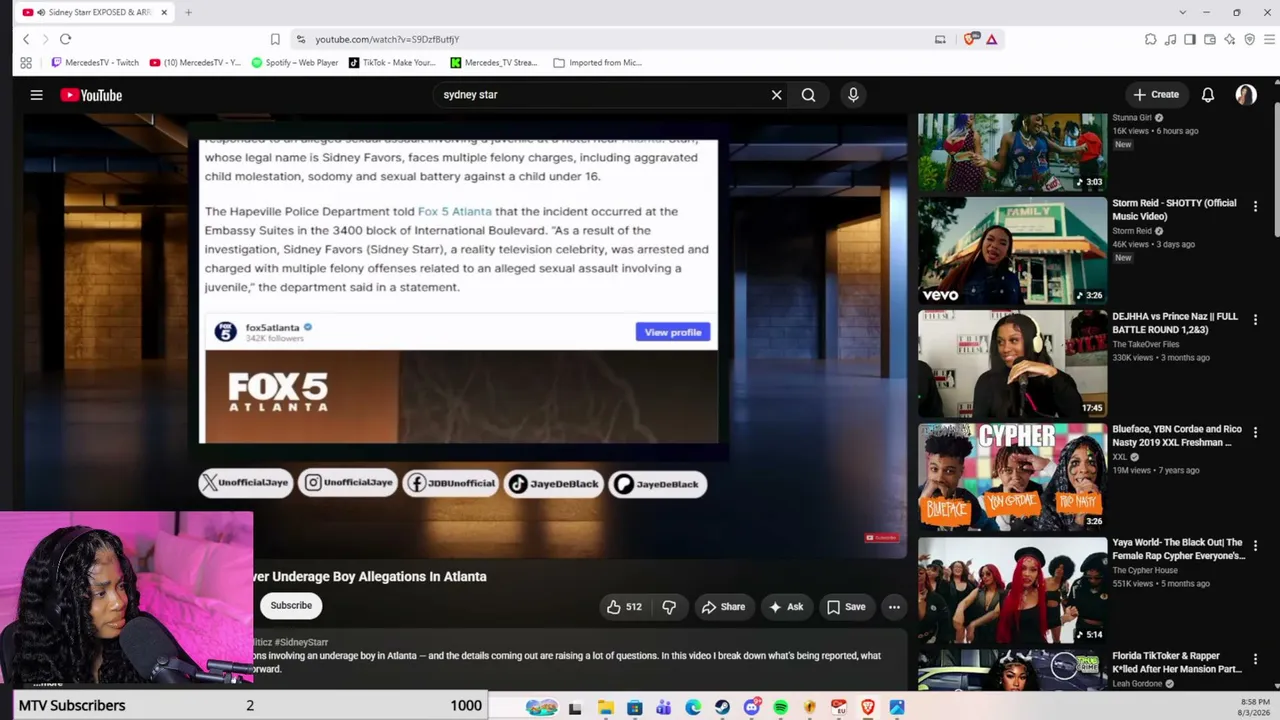Open Microsoft Teams from the taskbar
Image resolution: width=1280 pixels, height=720 pixels.
(664, 708)
